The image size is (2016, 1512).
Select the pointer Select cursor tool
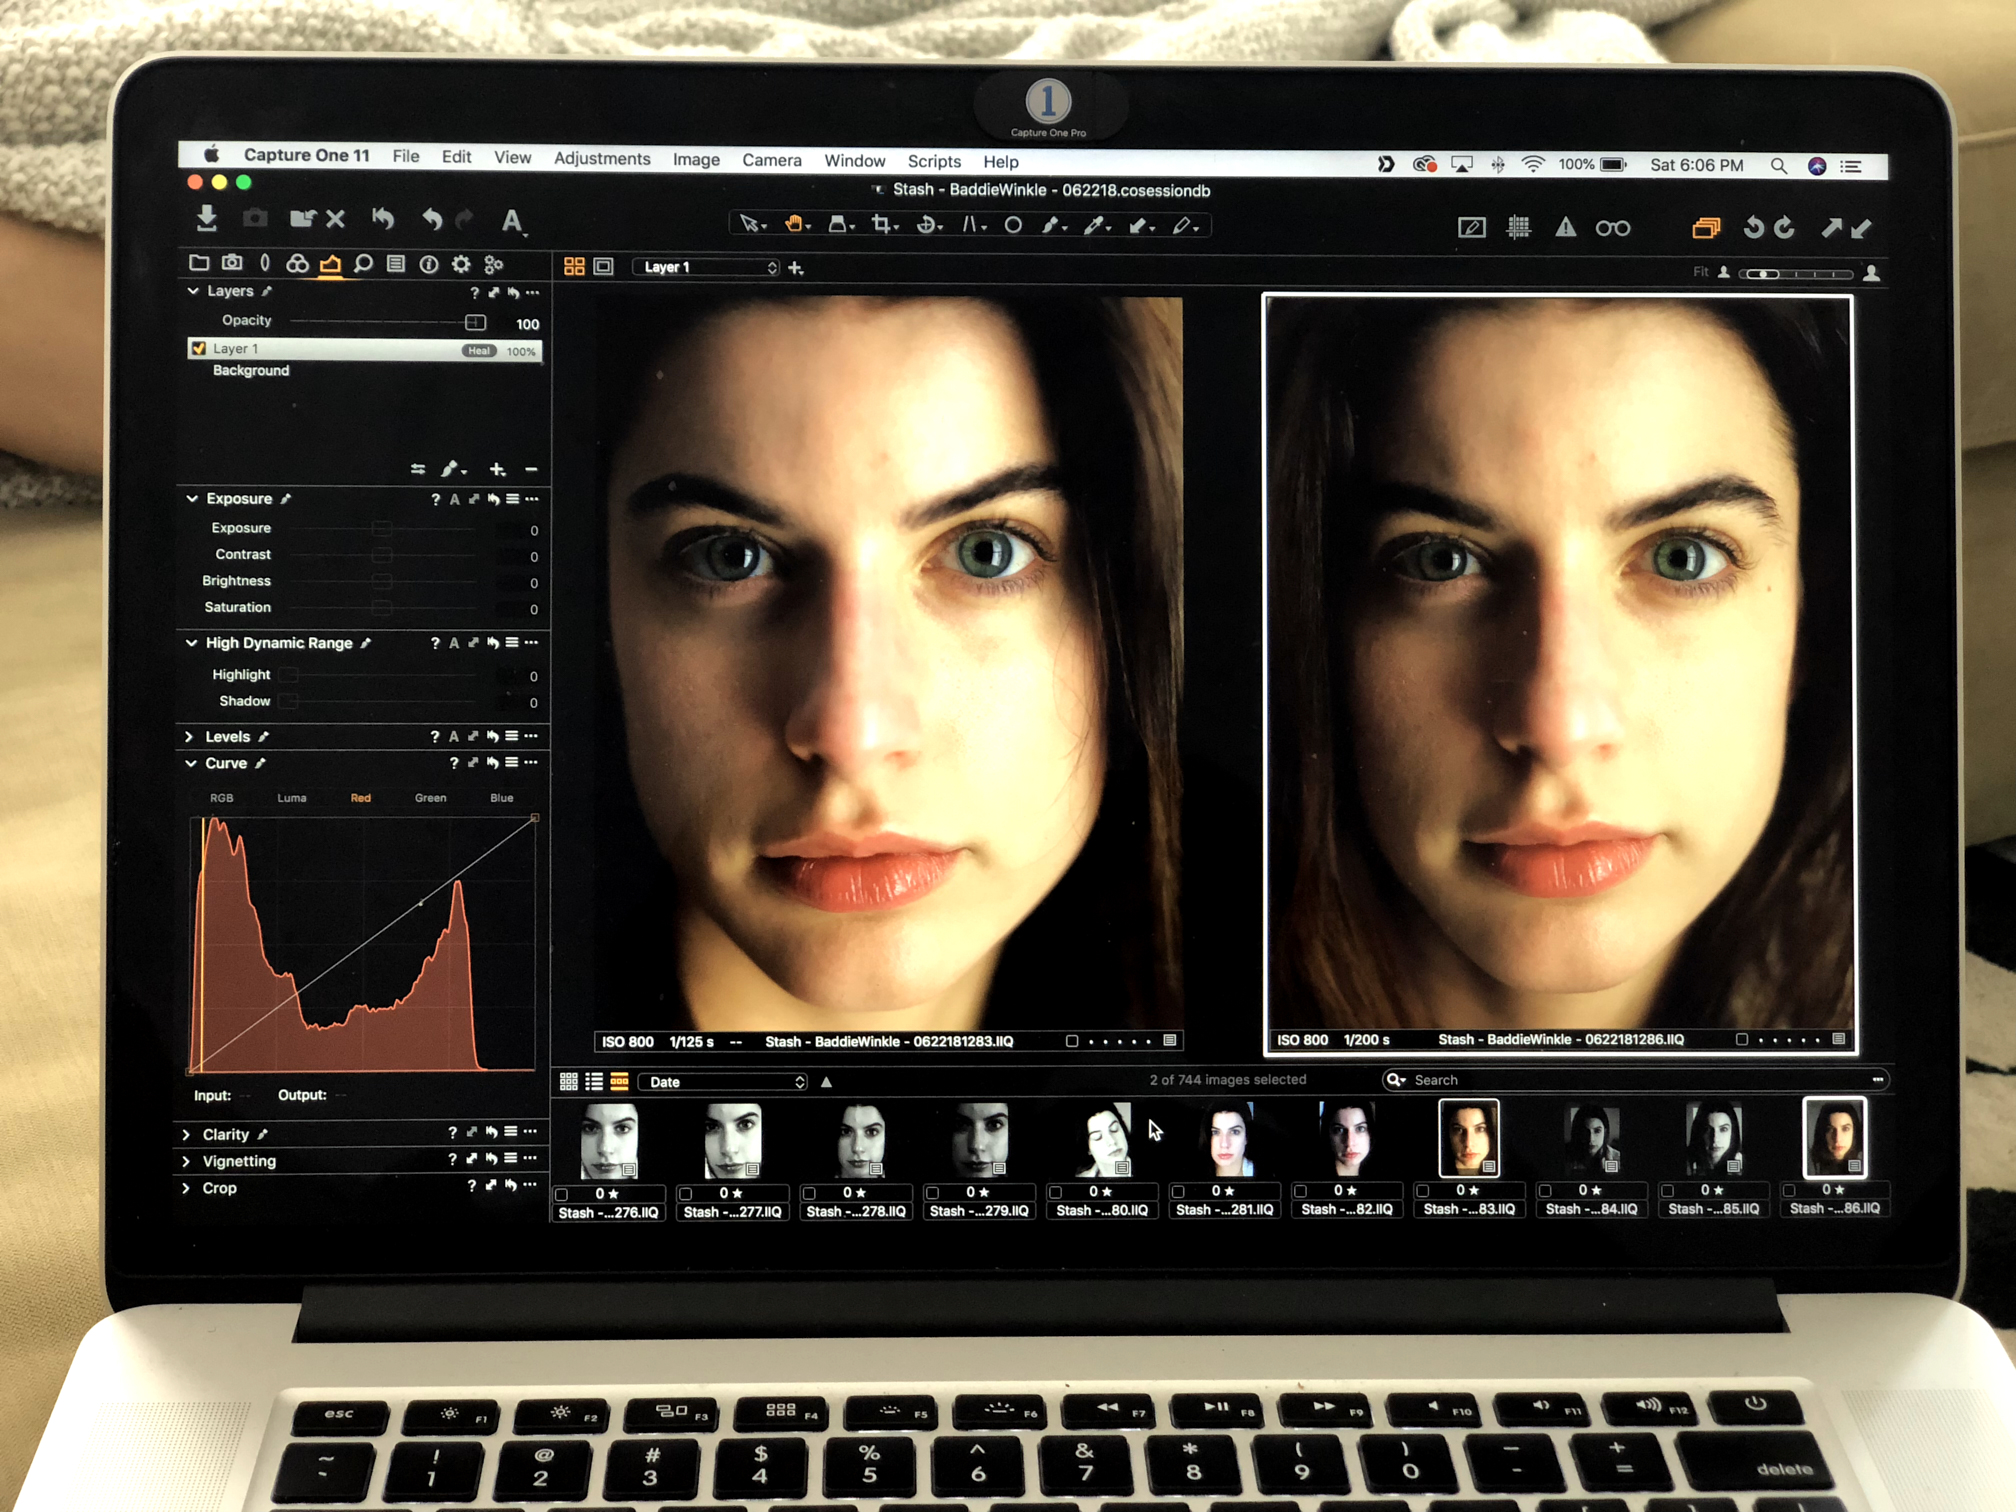click(751, 224)
